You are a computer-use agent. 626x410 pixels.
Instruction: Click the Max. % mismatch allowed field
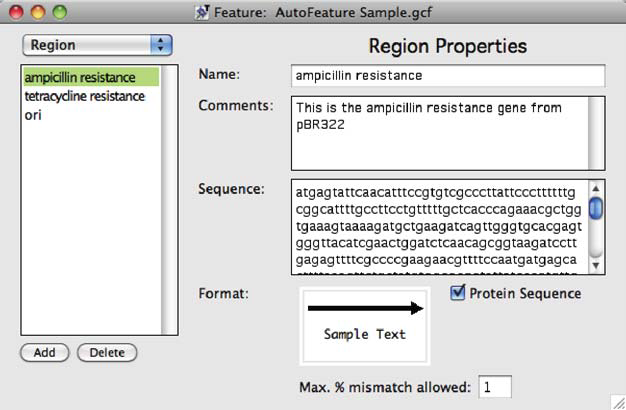tap(495, 386)
